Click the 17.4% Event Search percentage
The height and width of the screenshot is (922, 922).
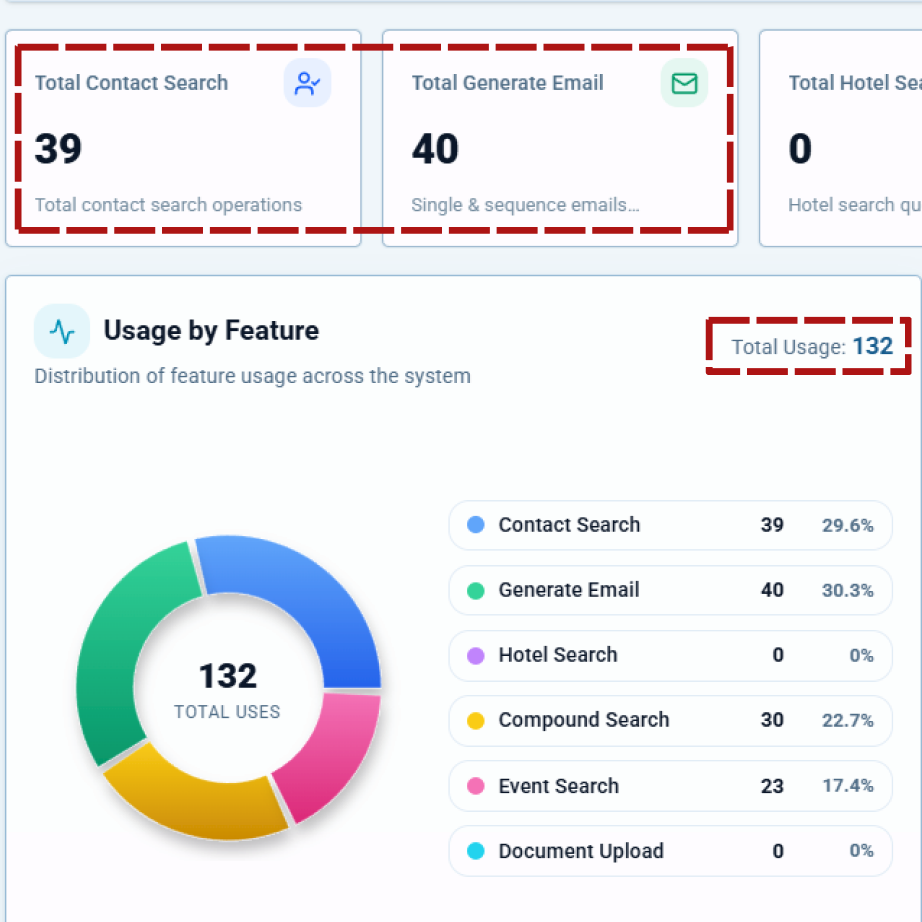point(847,786)
